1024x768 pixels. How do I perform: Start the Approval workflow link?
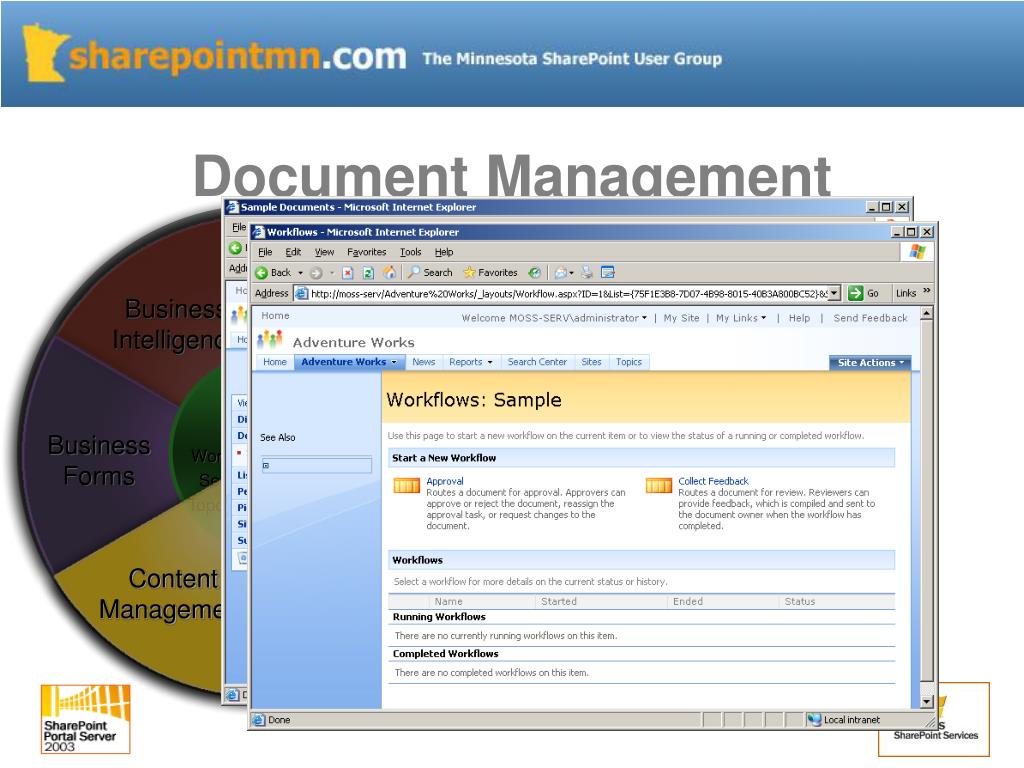coord(445,481)
